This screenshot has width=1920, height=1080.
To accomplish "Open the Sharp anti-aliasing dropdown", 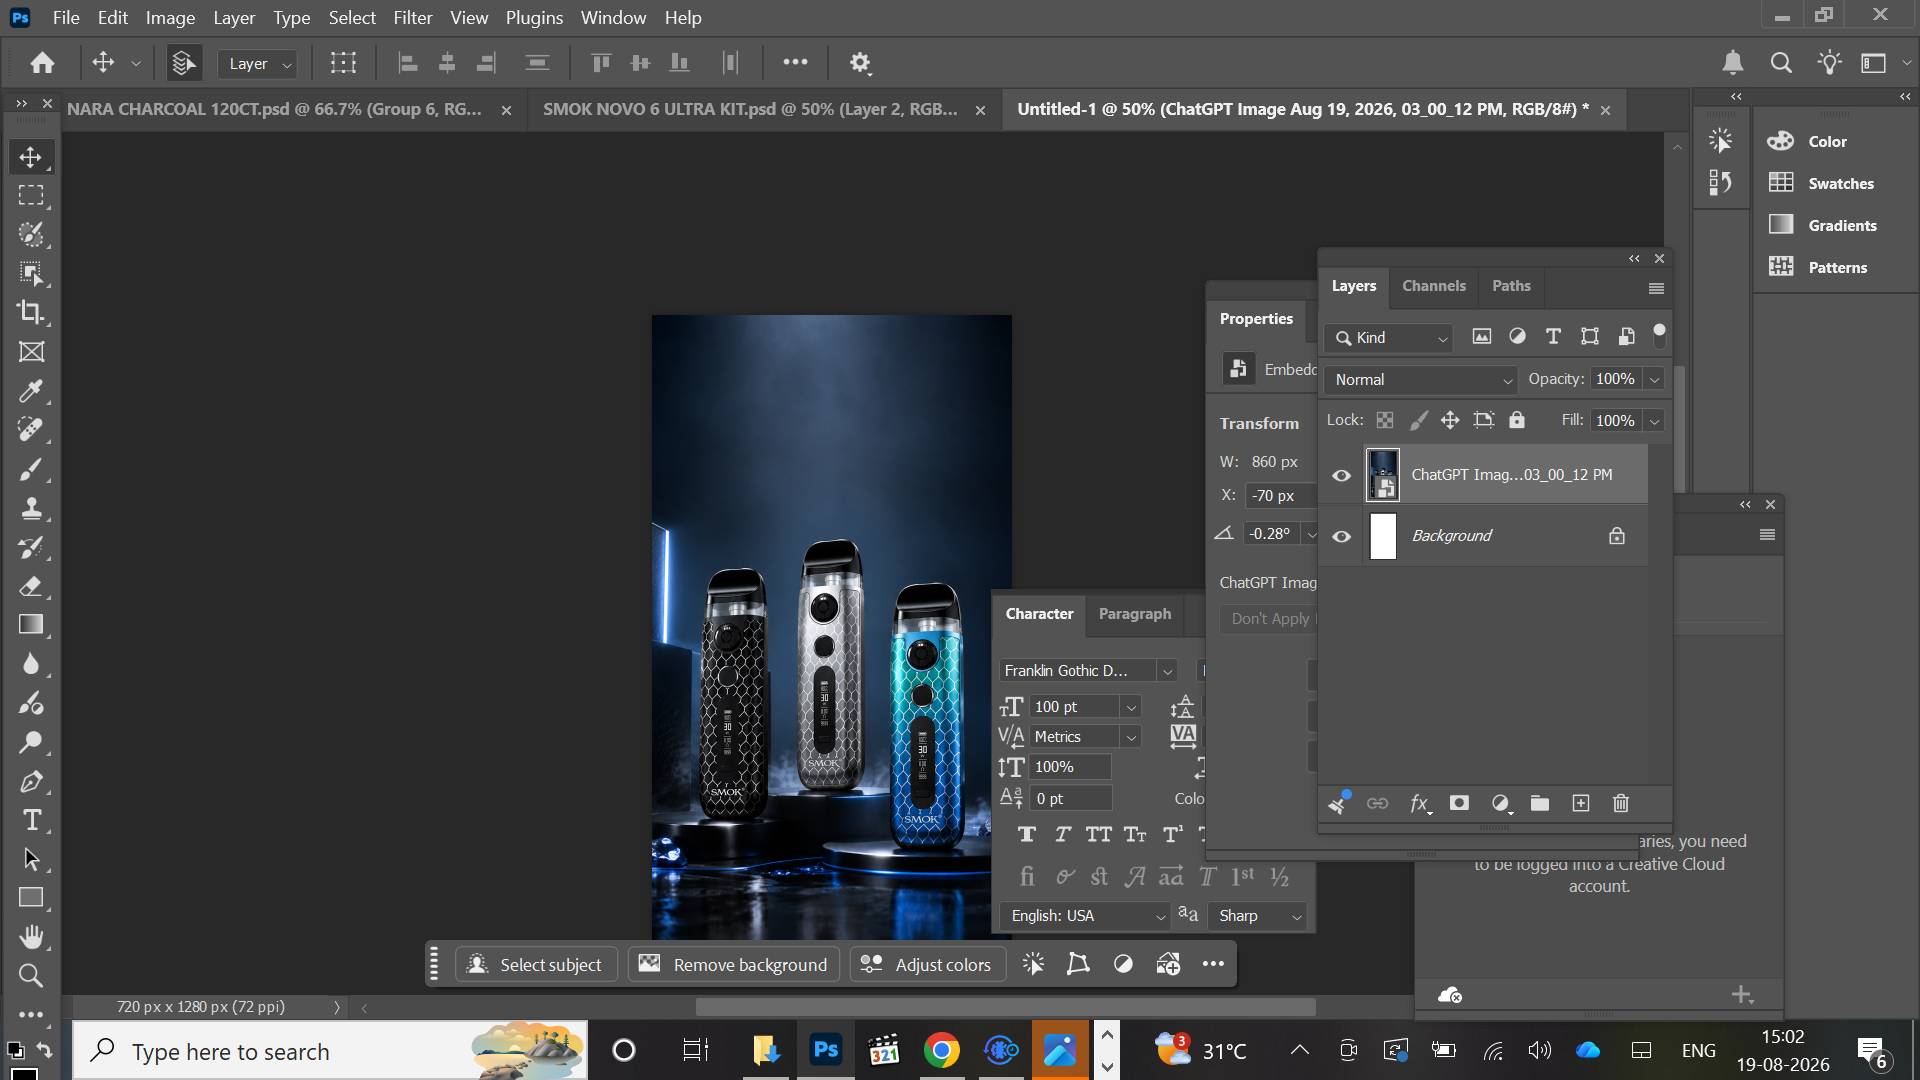I will [x=1258, y=916].
